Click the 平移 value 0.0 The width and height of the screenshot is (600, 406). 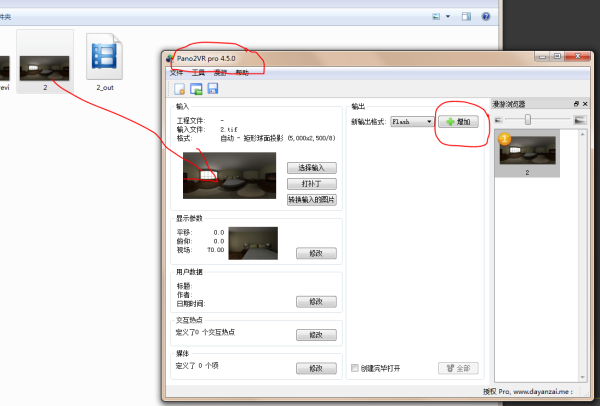219,232
